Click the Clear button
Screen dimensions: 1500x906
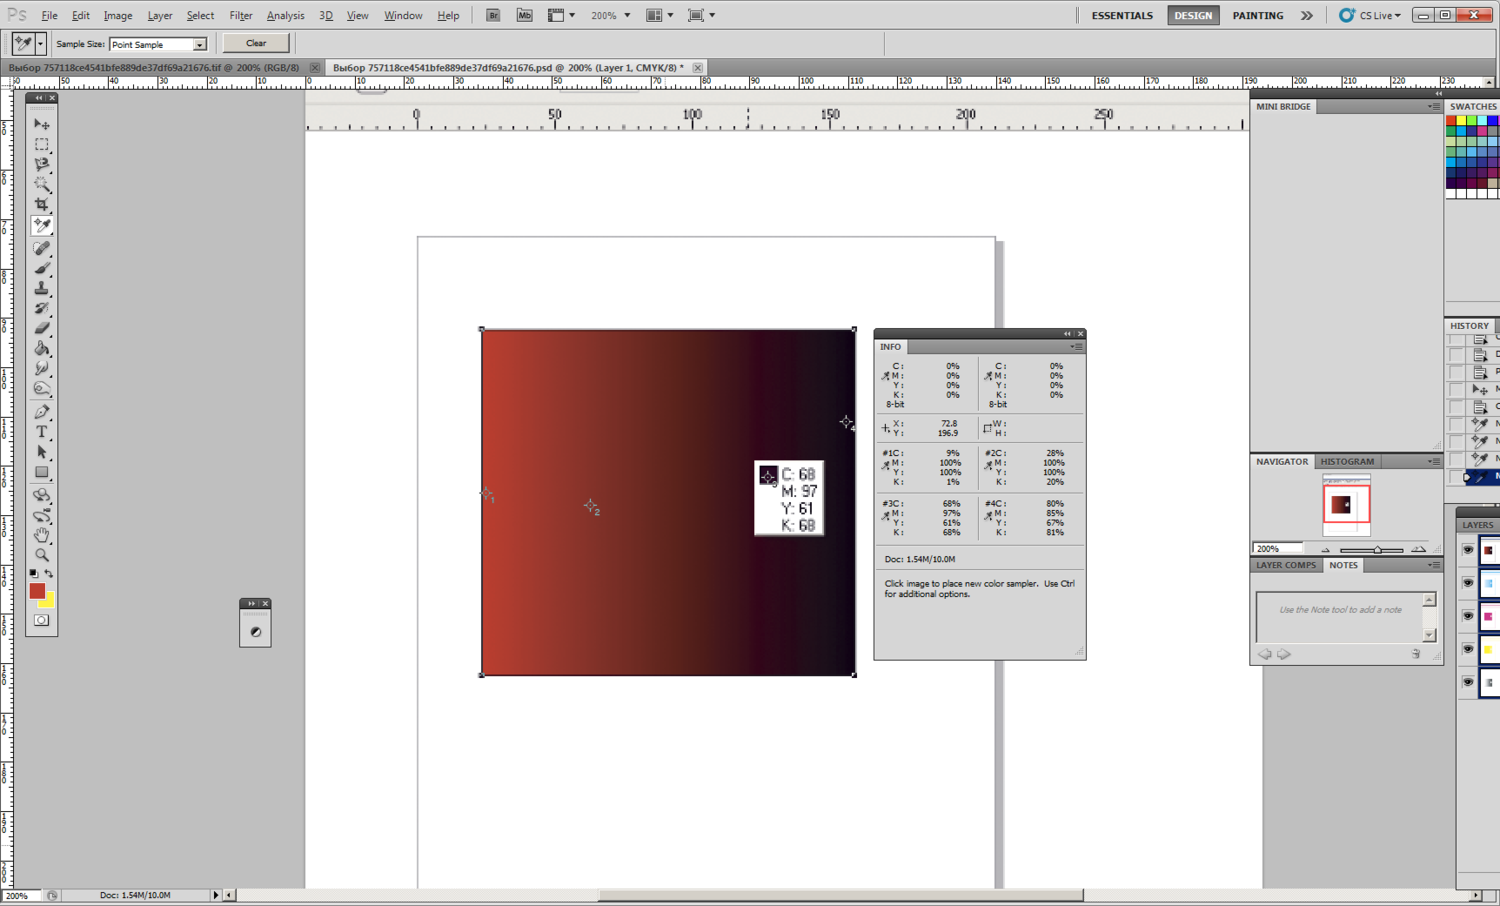tap(256, 43)
